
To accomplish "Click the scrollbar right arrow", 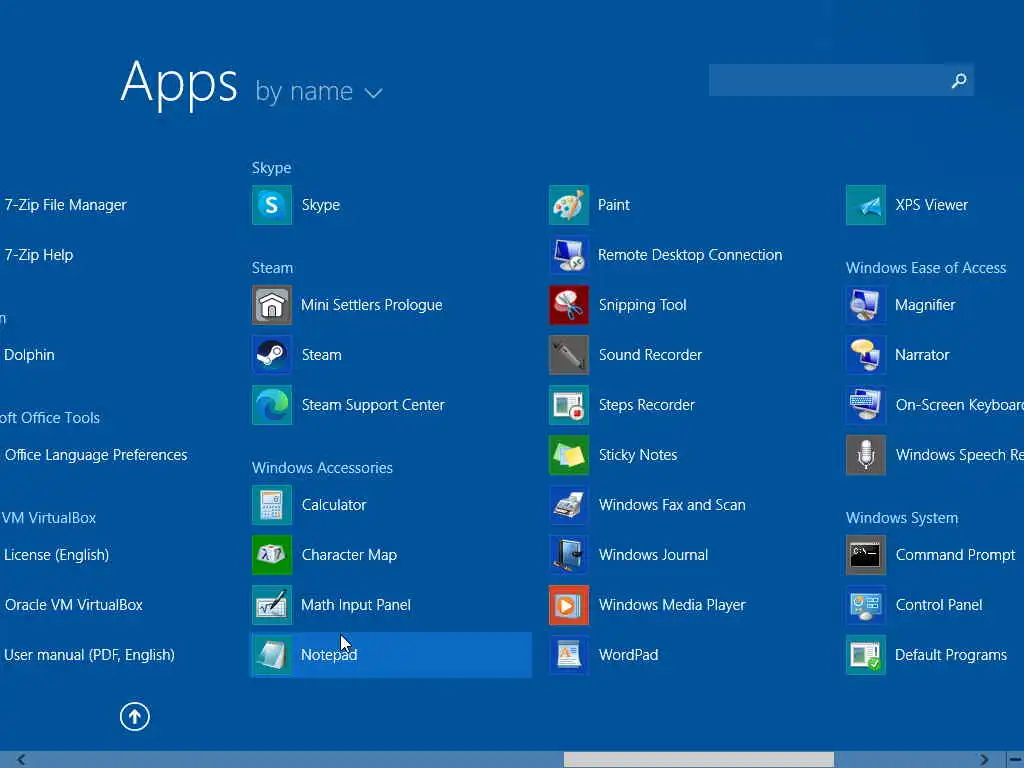I will pos(984,760).
